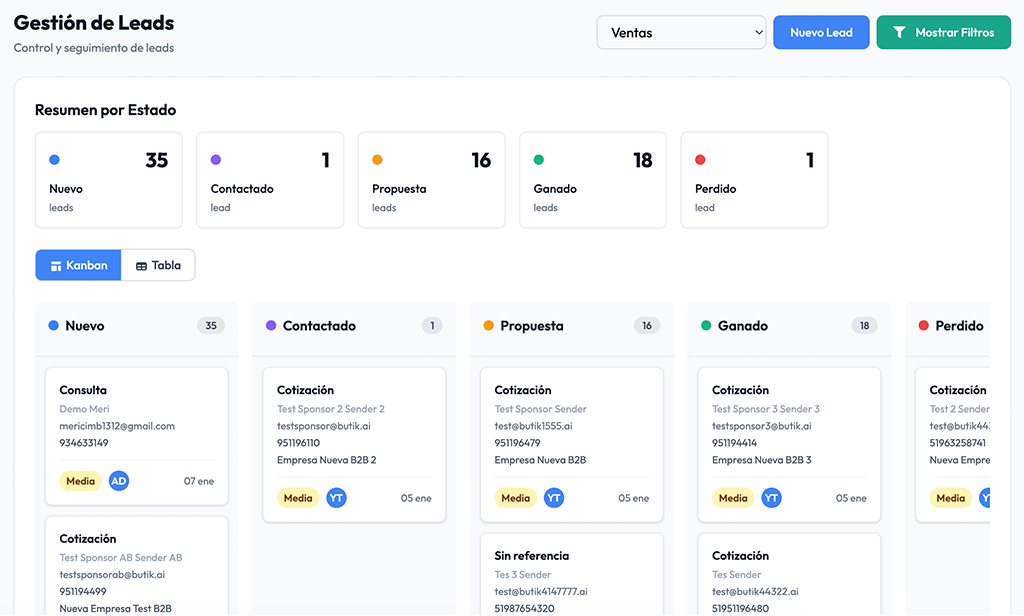Click the funnel icon in Mostrar Filtros
Image resolution: width=1024 pixels, height=616 pixels.
[x=899, y=33]
